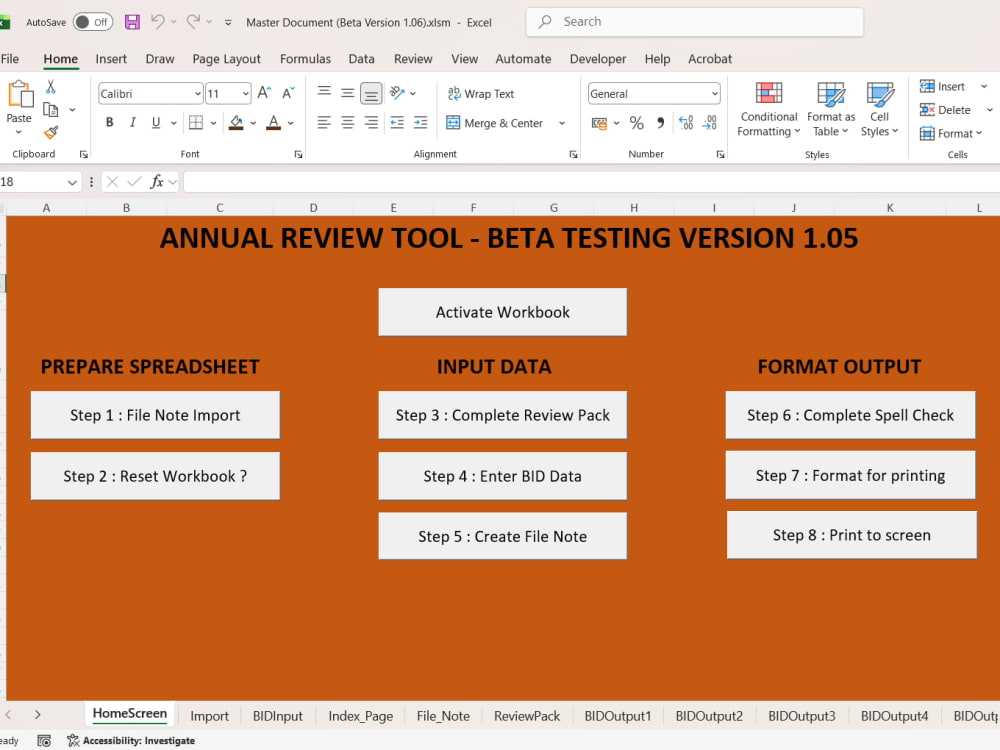Viewport: 1000px width, 750px height.
Task: Select column E header
Action: [x=393, y=207]
